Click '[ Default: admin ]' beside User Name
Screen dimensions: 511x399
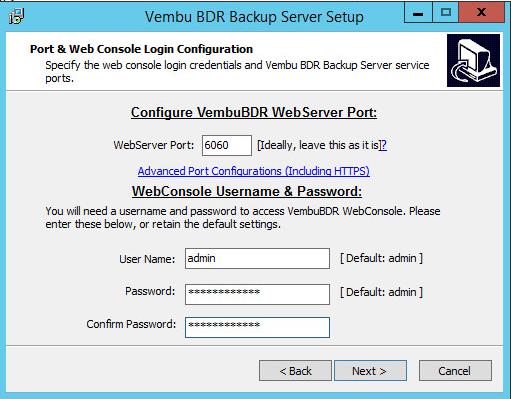click(x=381, y=258)
